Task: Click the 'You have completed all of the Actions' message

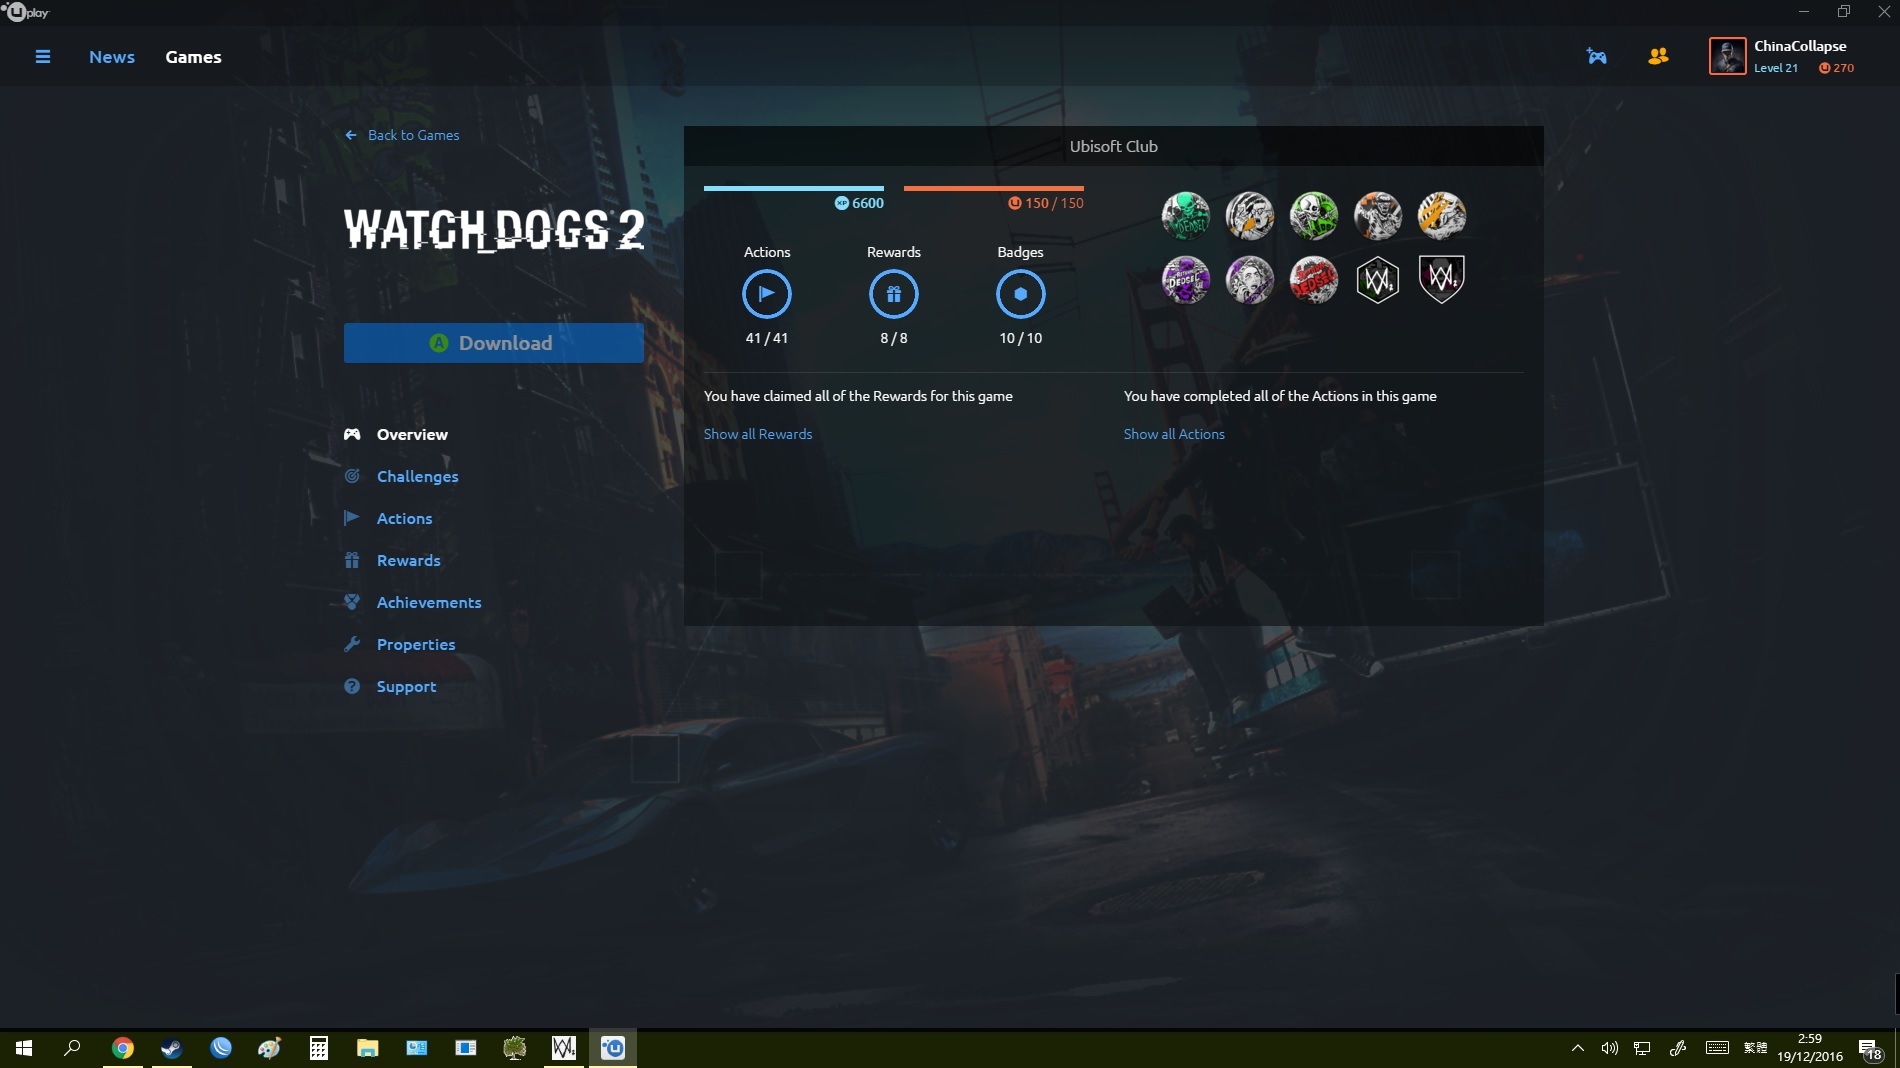Action: 1280,396
